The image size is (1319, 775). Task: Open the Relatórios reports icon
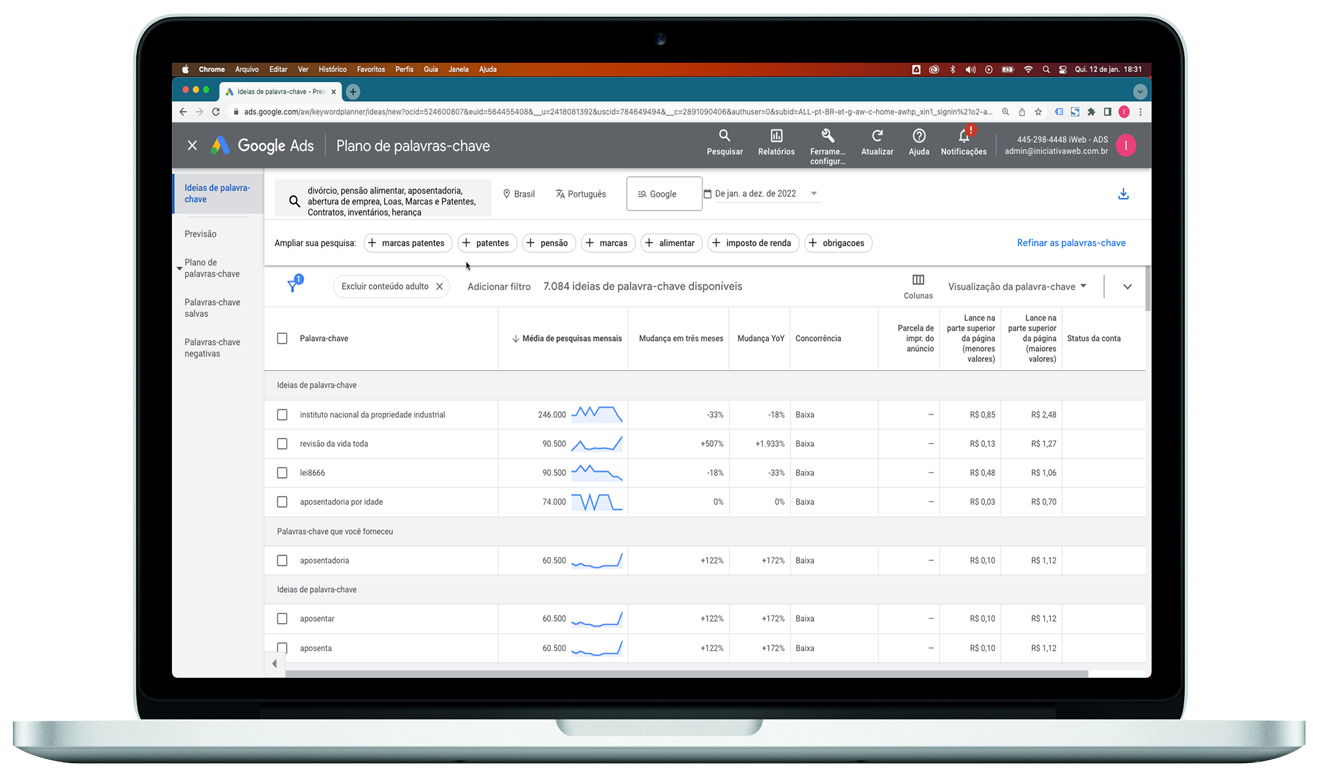tap(776, 137)
